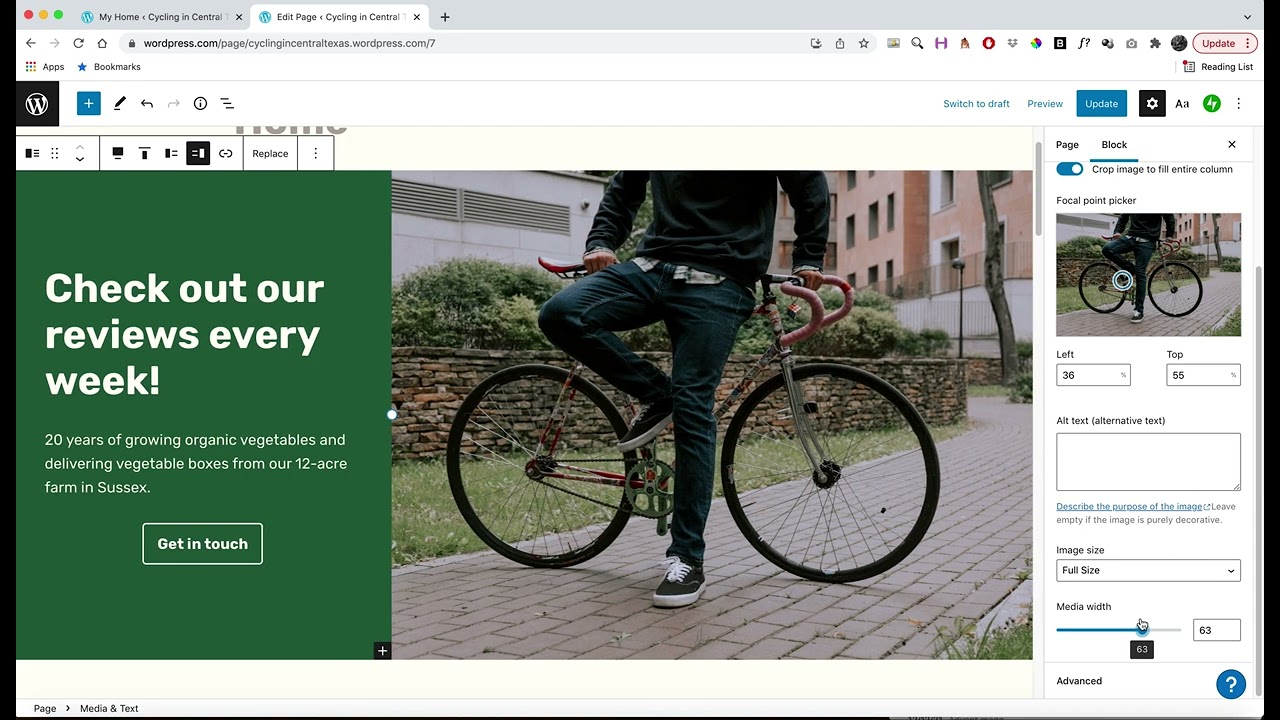Open the List View outline

click(227, 104)
